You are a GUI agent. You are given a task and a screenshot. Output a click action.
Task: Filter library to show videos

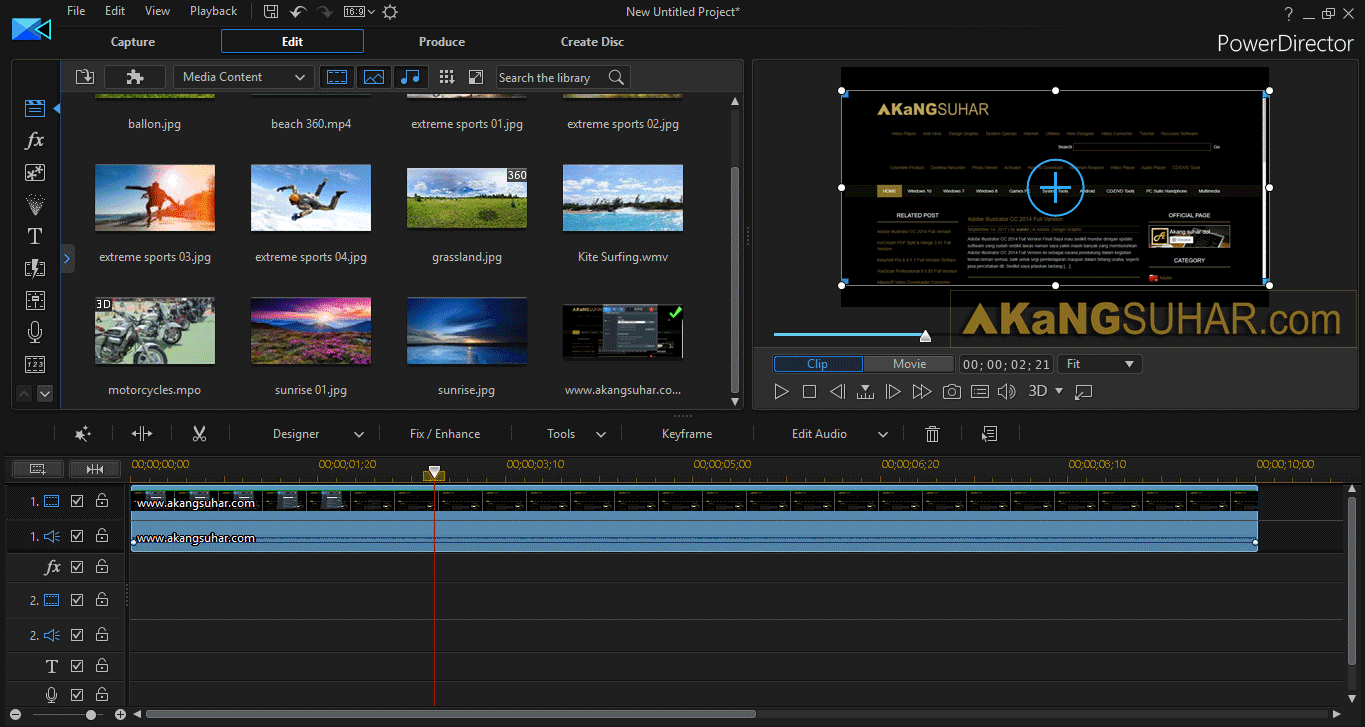click(337, 77)
